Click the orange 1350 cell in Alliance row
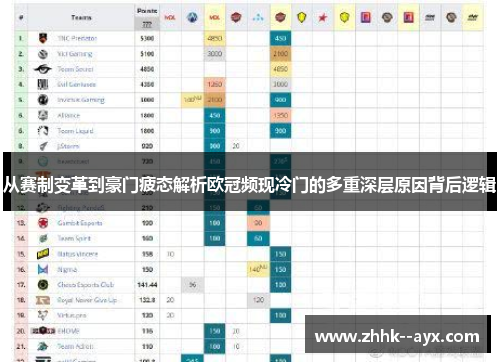Image resolution: width=500 pixels, height=362 pixels. (x=280, y=115)
